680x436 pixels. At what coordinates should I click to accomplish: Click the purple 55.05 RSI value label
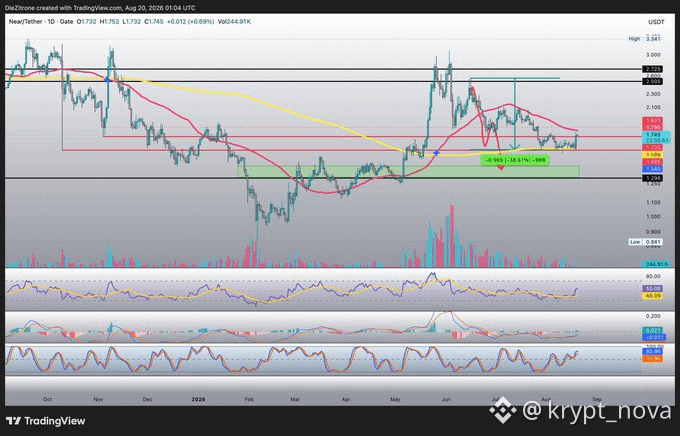coord(652,288)
